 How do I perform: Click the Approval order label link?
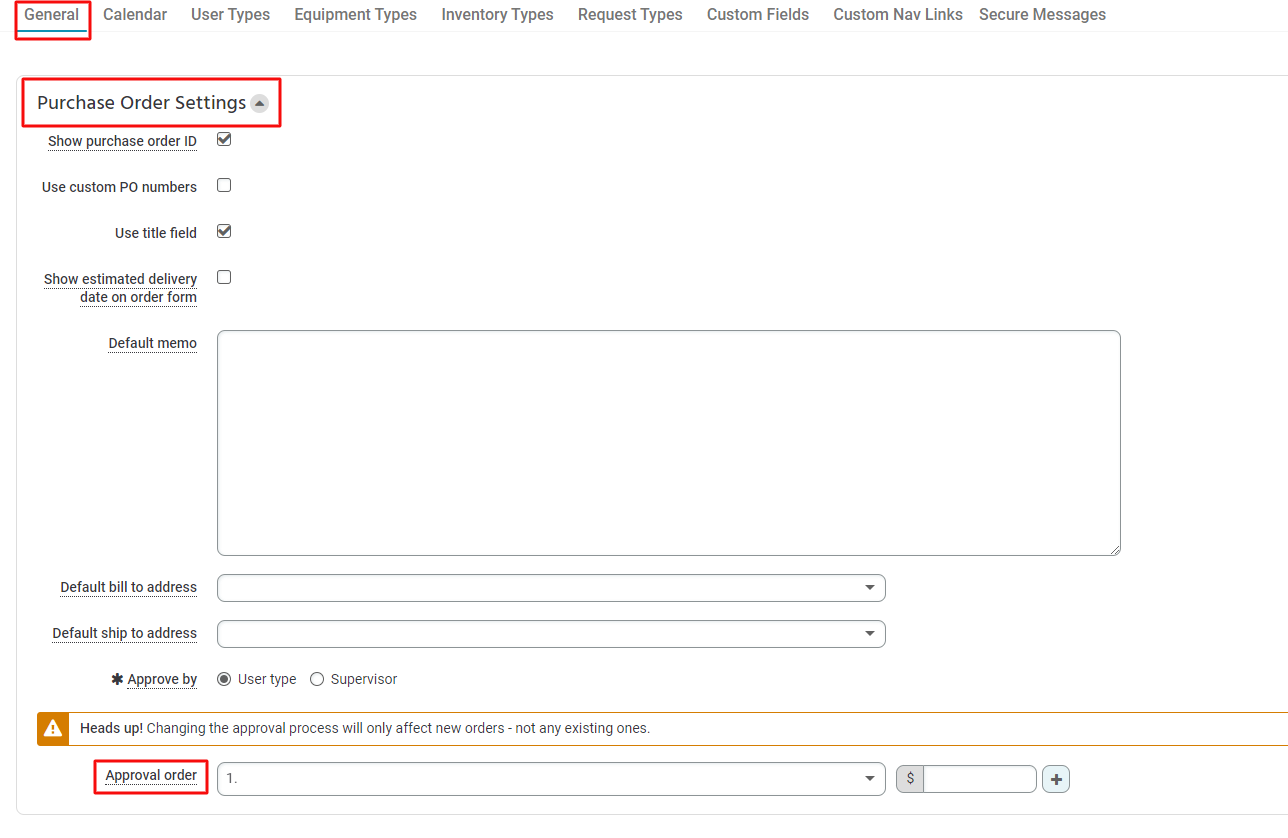coord(150,775)
